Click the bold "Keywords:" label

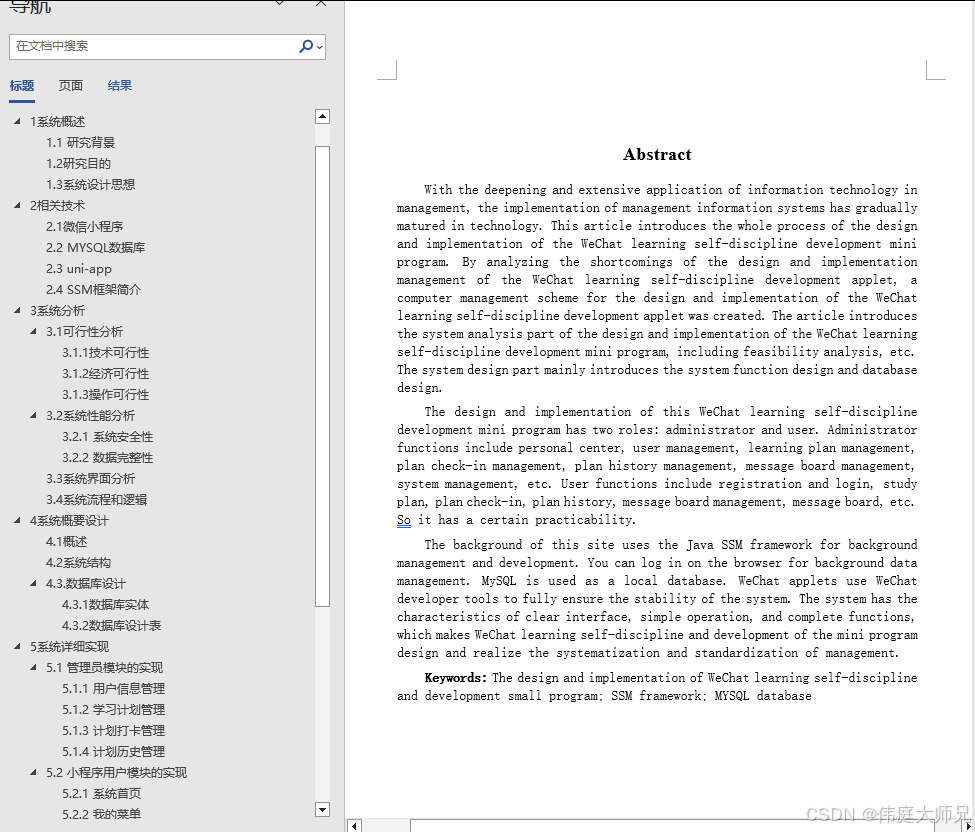pyautogui.click(x=456, y=678)
